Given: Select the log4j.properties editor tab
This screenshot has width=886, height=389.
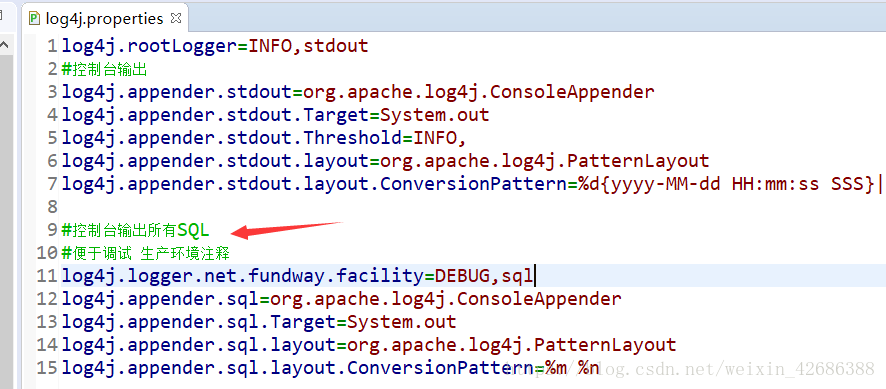Looking at the screenshot, I should click(105, 18).
